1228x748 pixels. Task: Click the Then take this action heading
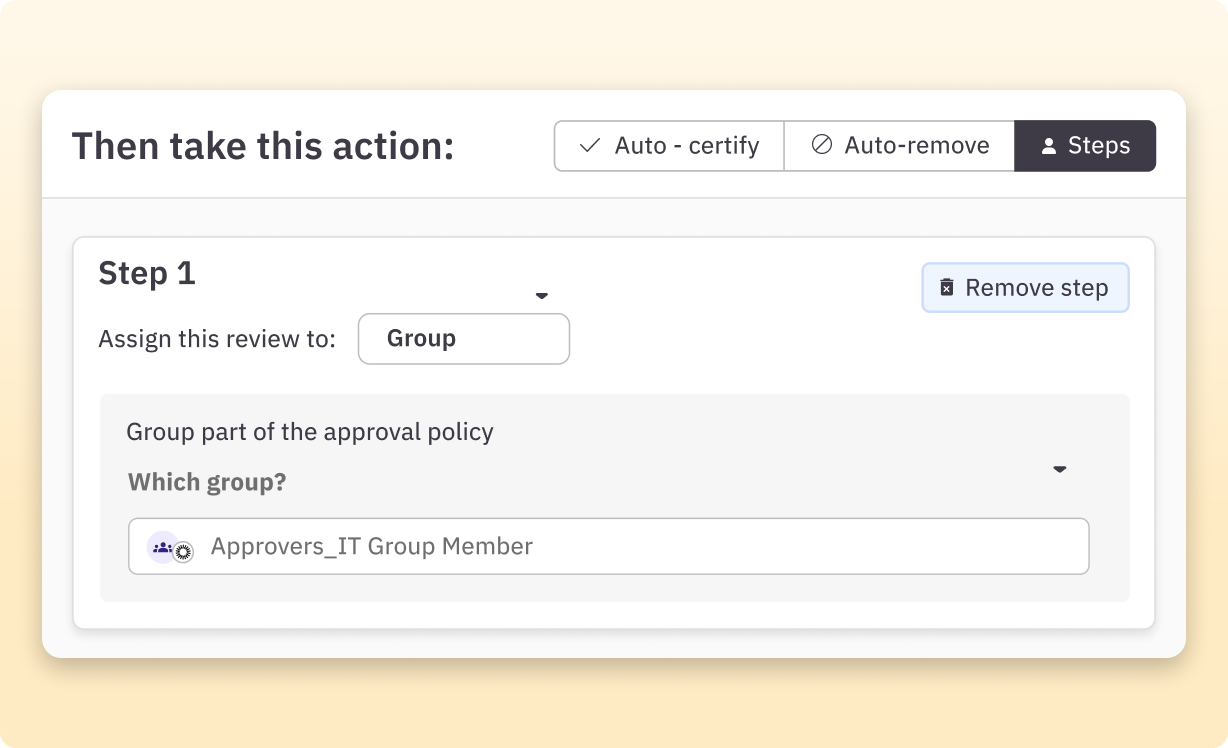click(x=263, y=145)
